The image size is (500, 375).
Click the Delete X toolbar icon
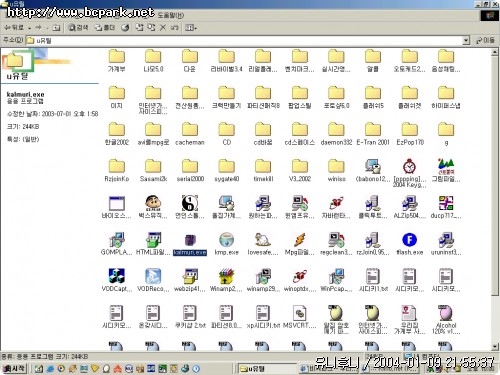tap(163, 28)
